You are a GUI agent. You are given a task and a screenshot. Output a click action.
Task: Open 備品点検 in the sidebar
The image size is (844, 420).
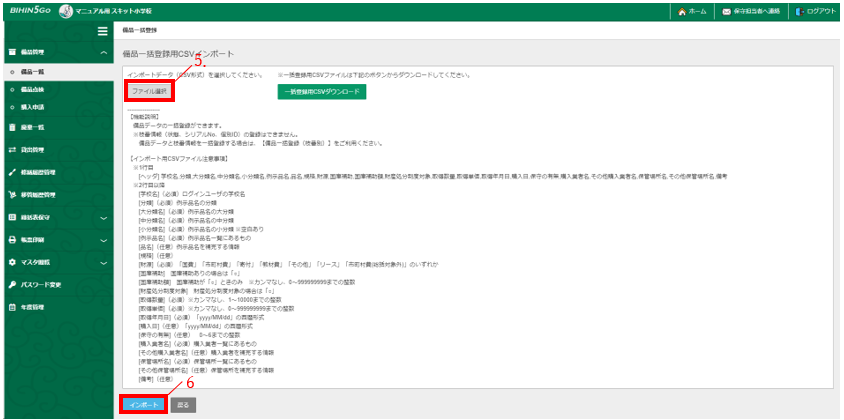tap(33, 89)
